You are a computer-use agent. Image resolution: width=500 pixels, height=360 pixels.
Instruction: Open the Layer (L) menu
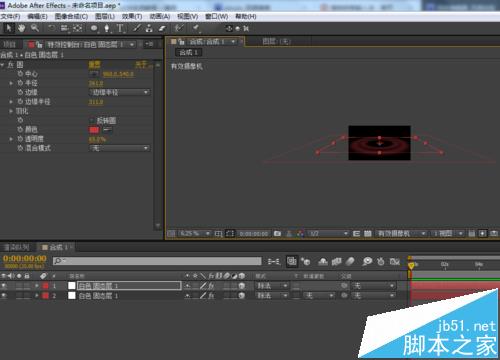[x=105, y=16]
